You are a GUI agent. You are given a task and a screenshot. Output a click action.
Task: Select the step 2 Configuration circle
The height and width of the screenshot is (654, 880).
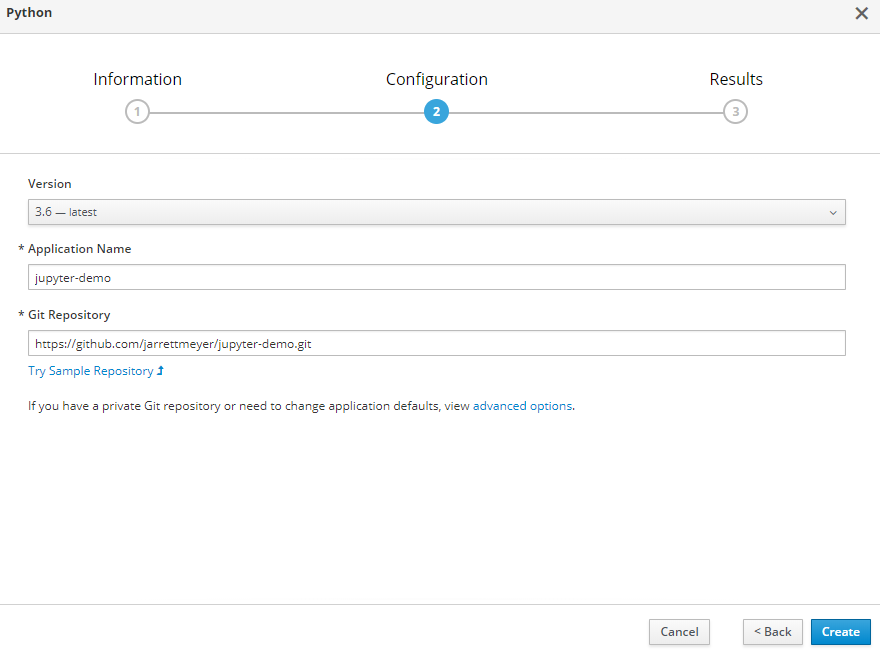pos(436,112)
